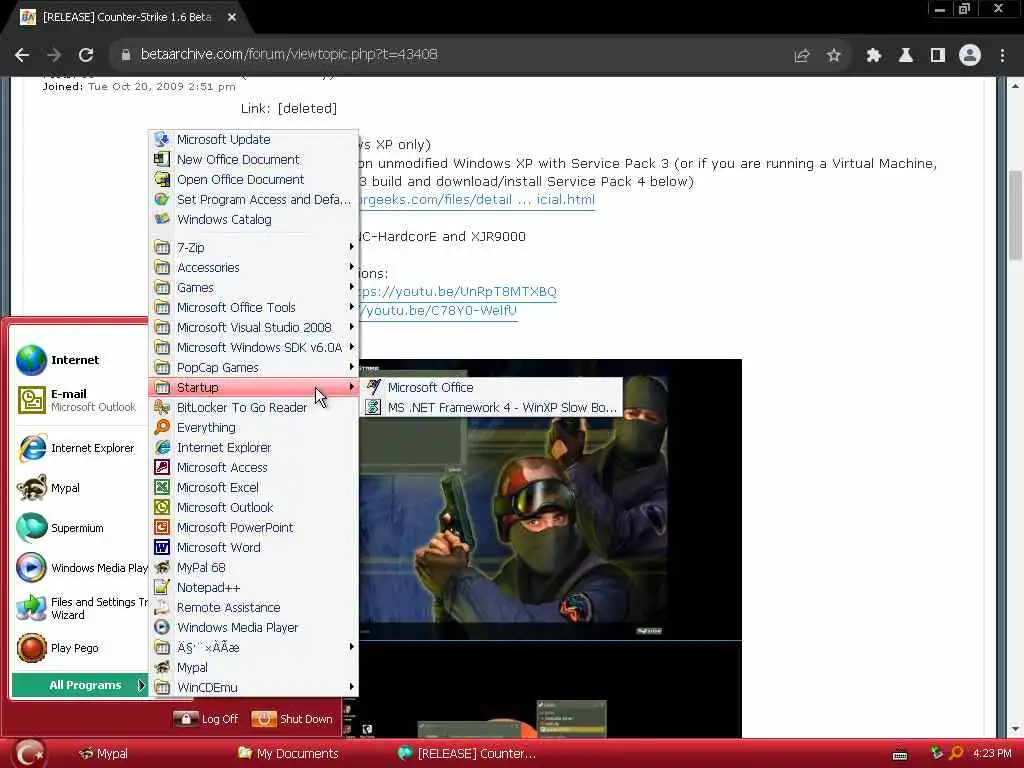Click the Remote Assistance icon
The height and width of the screenshot is (768, 1024).
coord(162,607)
